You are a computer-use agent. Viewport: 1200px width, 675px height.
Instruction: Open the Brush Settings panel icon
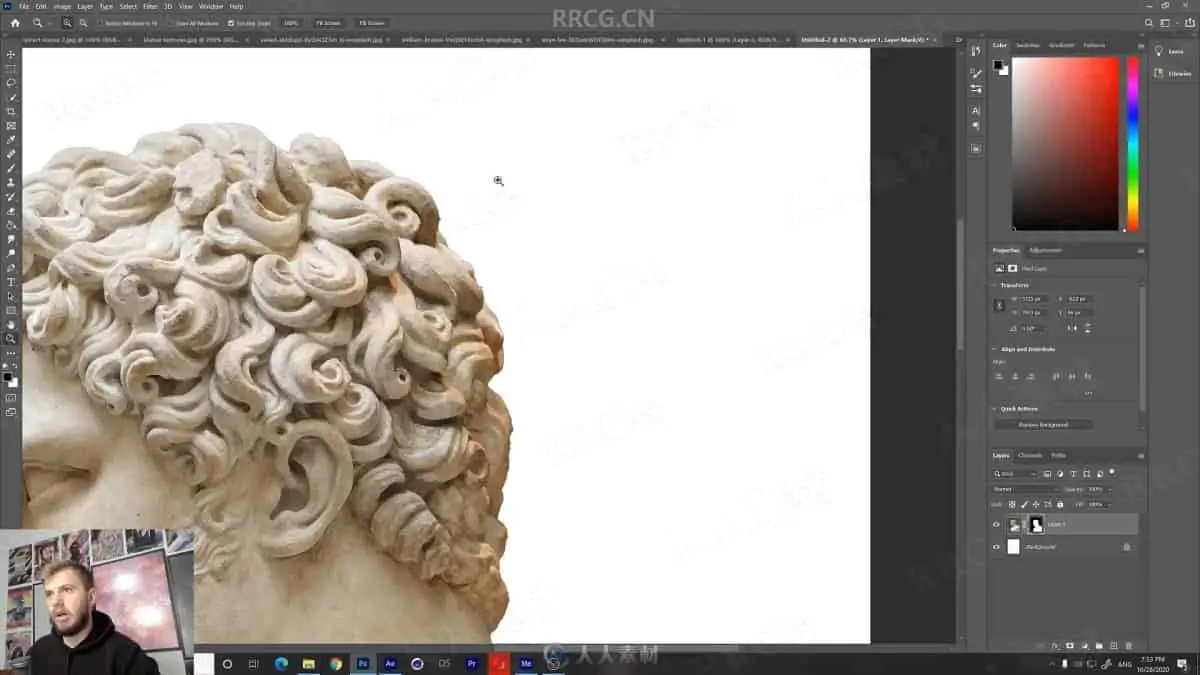976,74
